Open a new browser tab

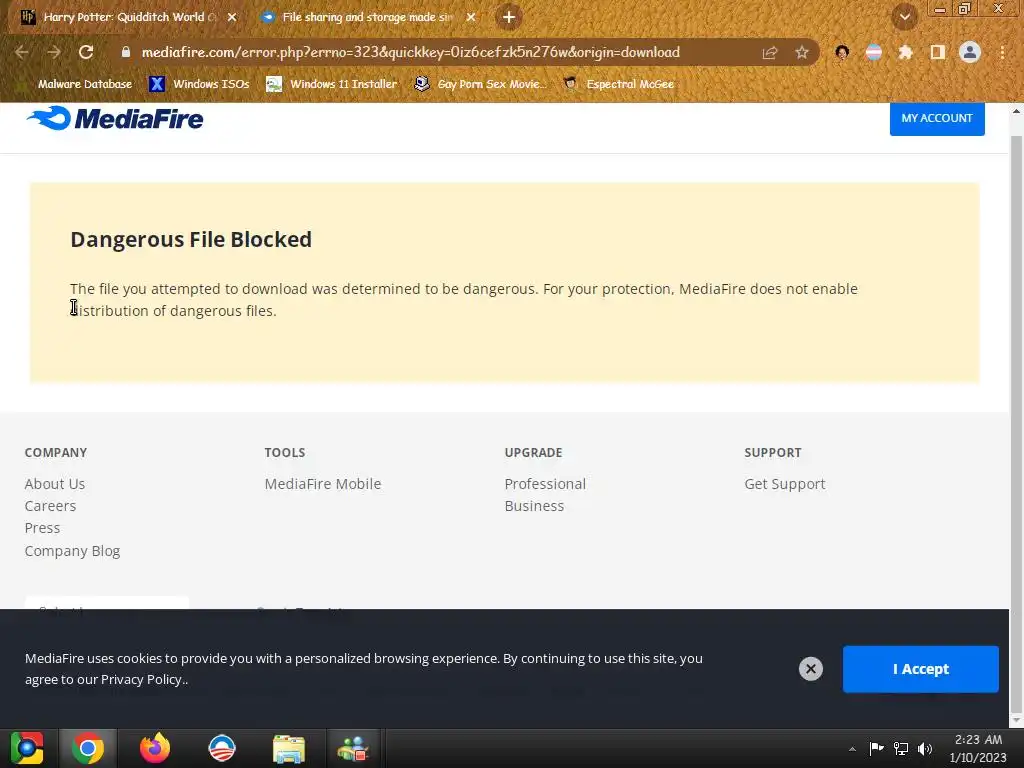(509, 17)
